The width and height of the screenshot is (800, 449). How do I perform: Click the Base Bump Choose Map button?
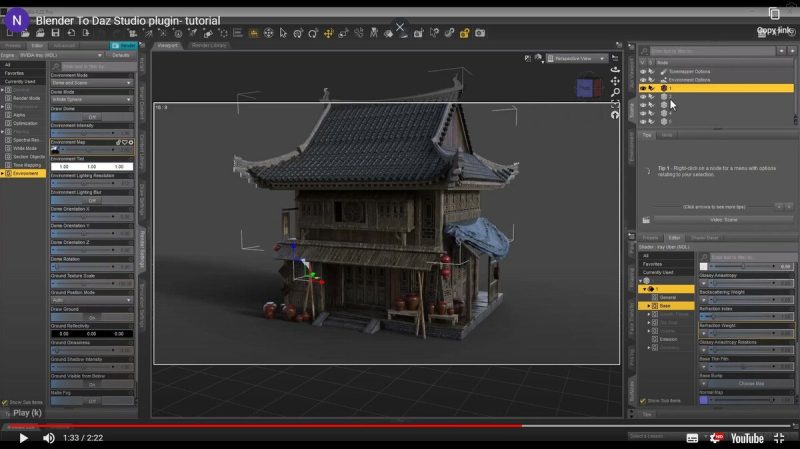[x=751, y=384]
